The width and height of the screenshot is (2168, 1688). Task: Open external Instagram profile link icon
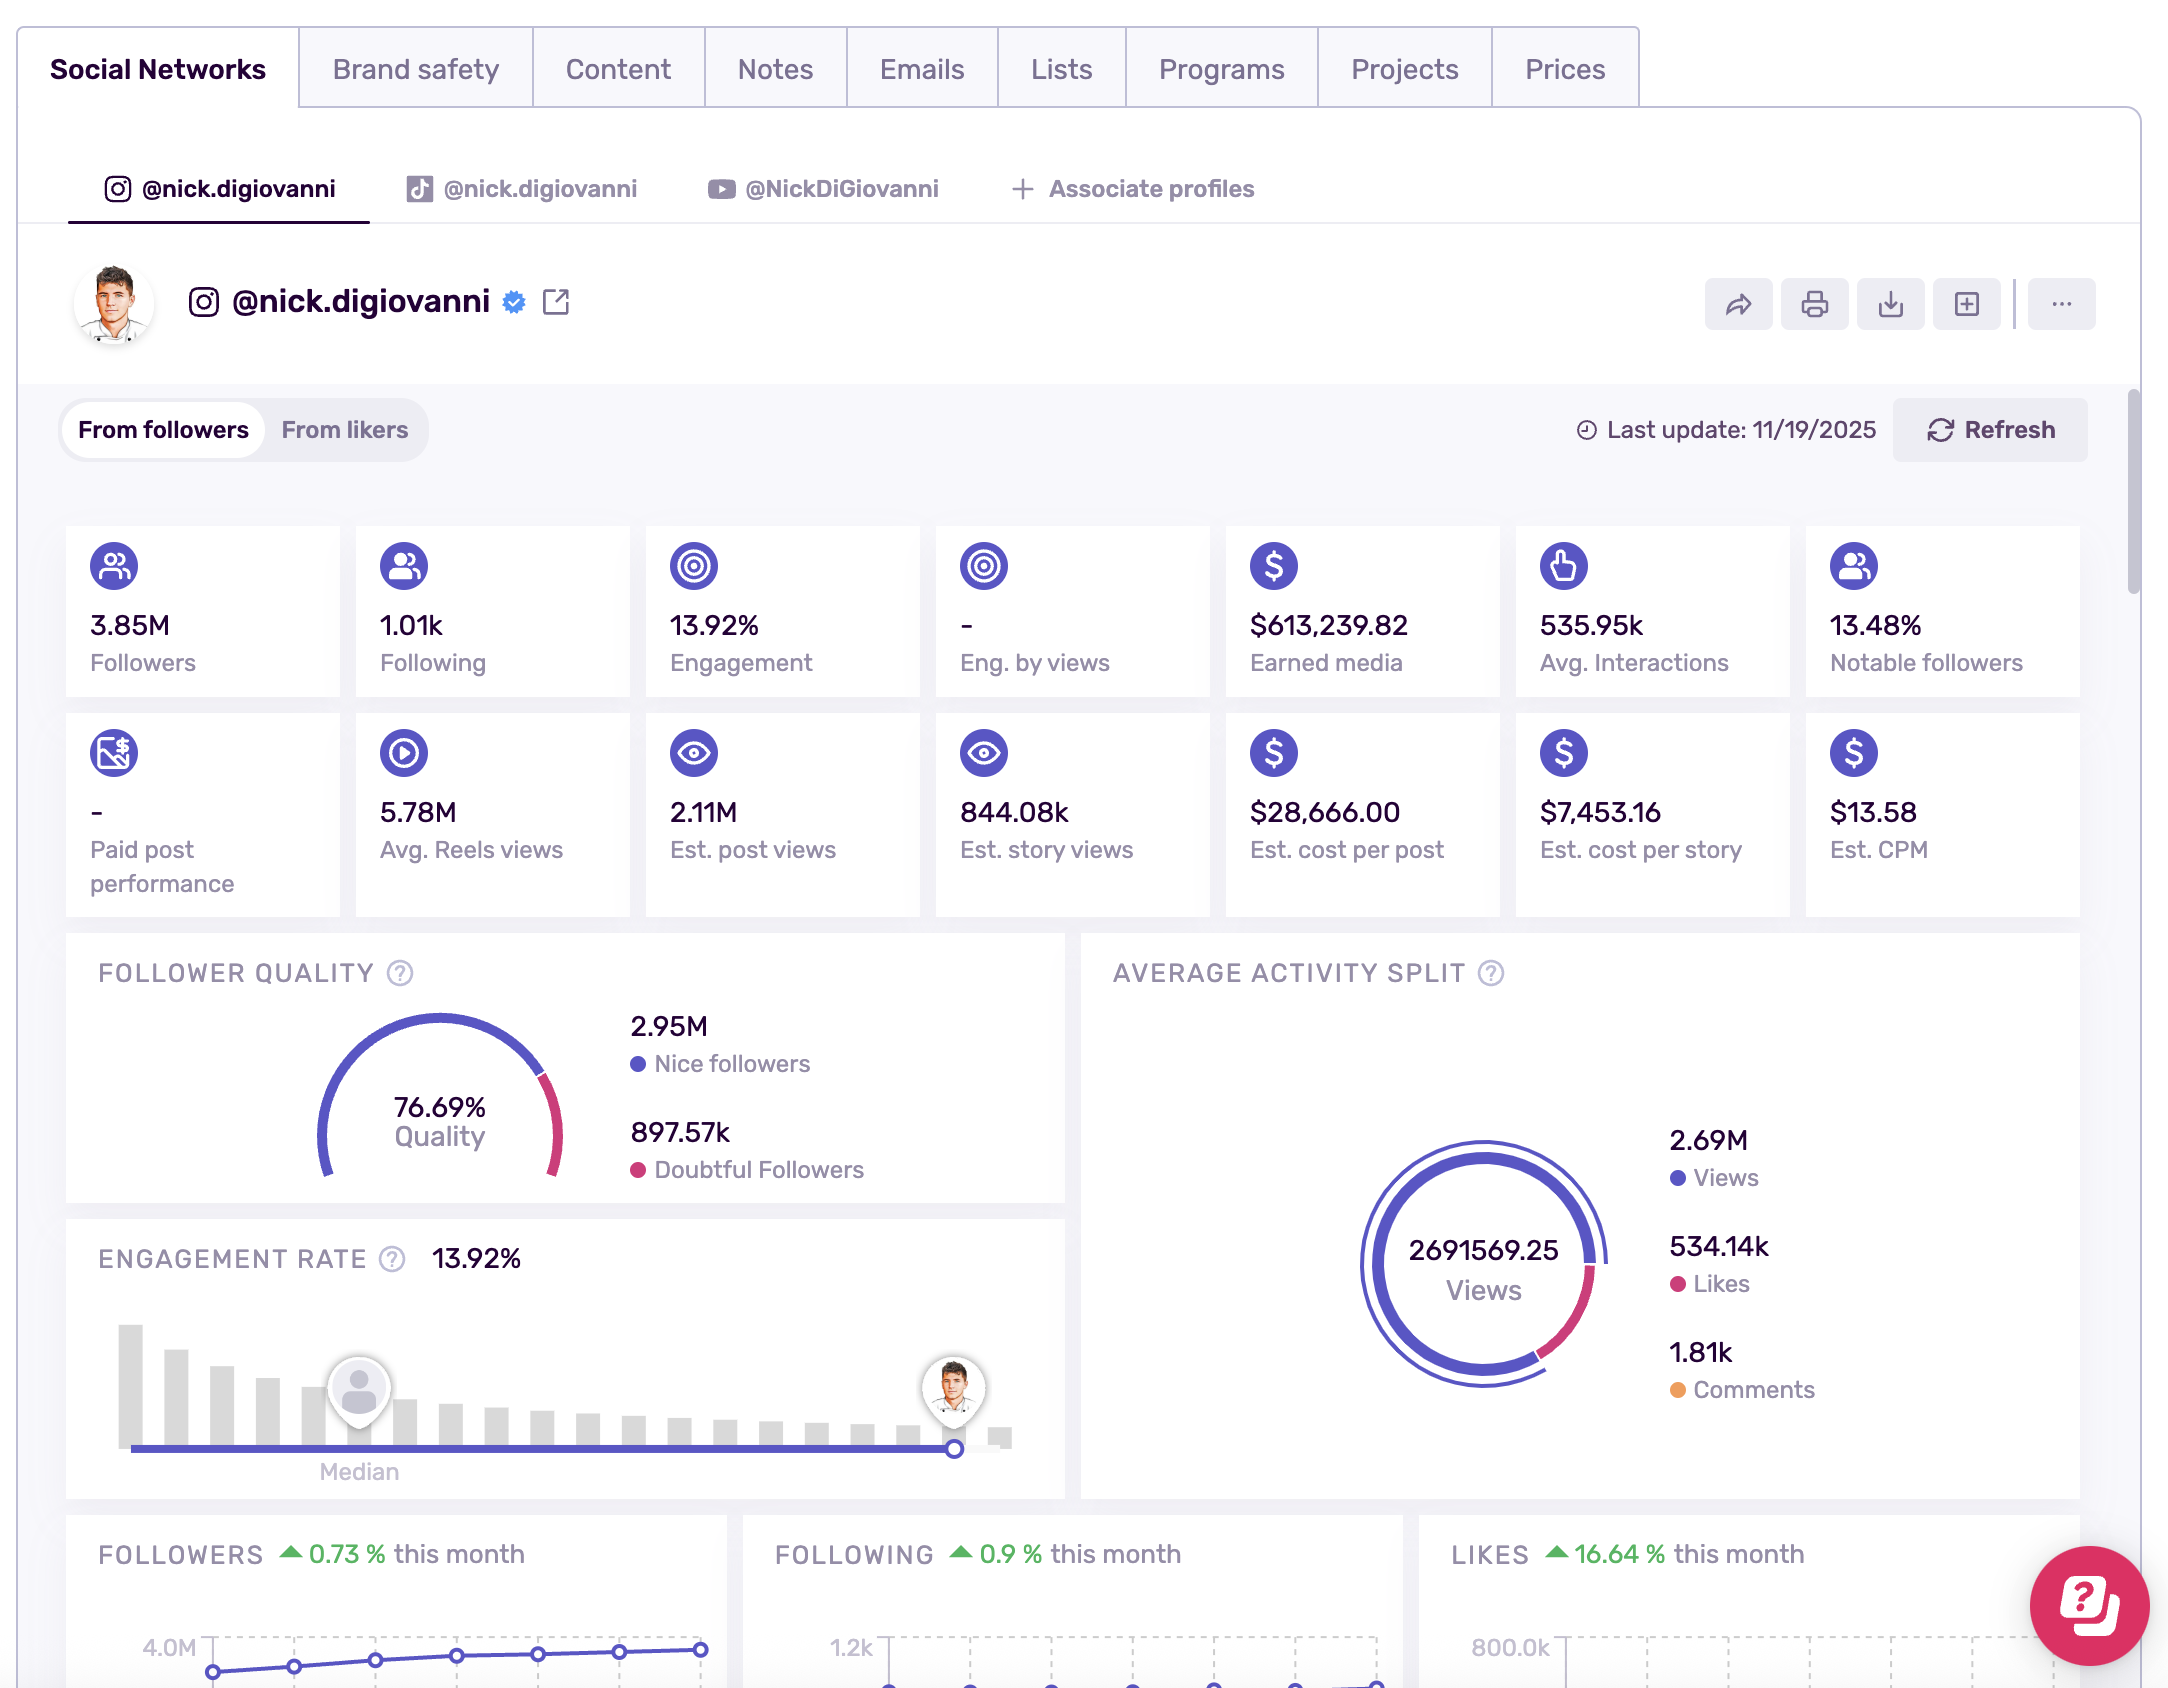point(556,302)
